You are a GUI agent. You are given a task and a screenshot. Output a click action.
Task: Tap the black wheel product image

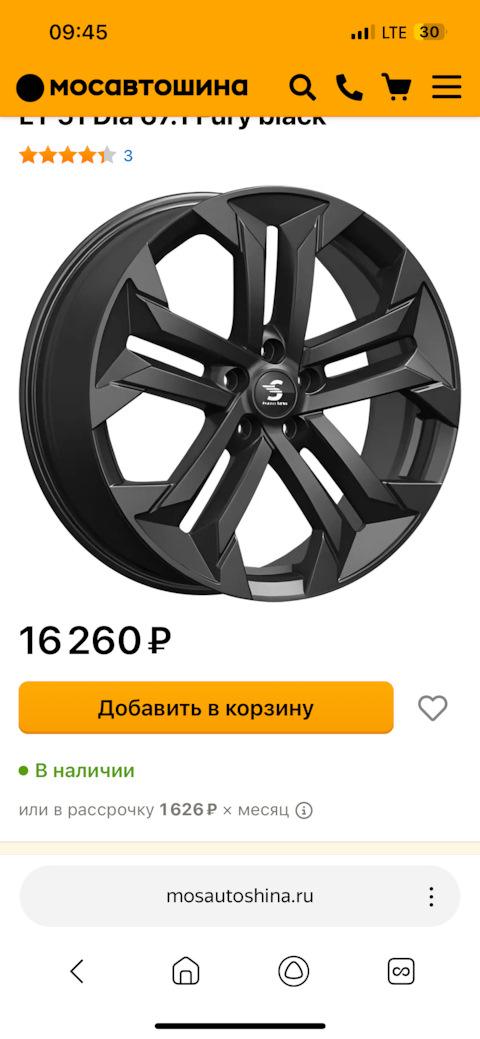click(x=239, y=395)
